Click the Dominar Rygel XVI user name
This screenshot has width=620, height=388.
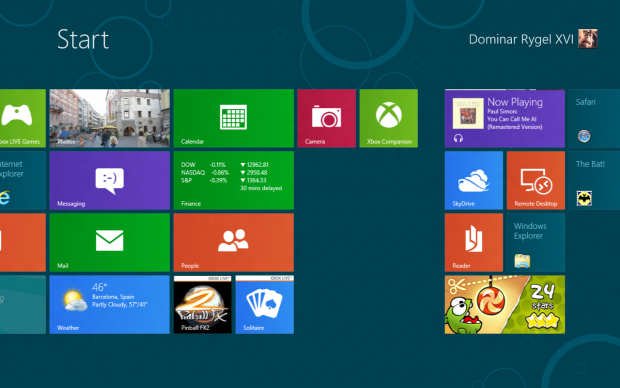[521, 39]
